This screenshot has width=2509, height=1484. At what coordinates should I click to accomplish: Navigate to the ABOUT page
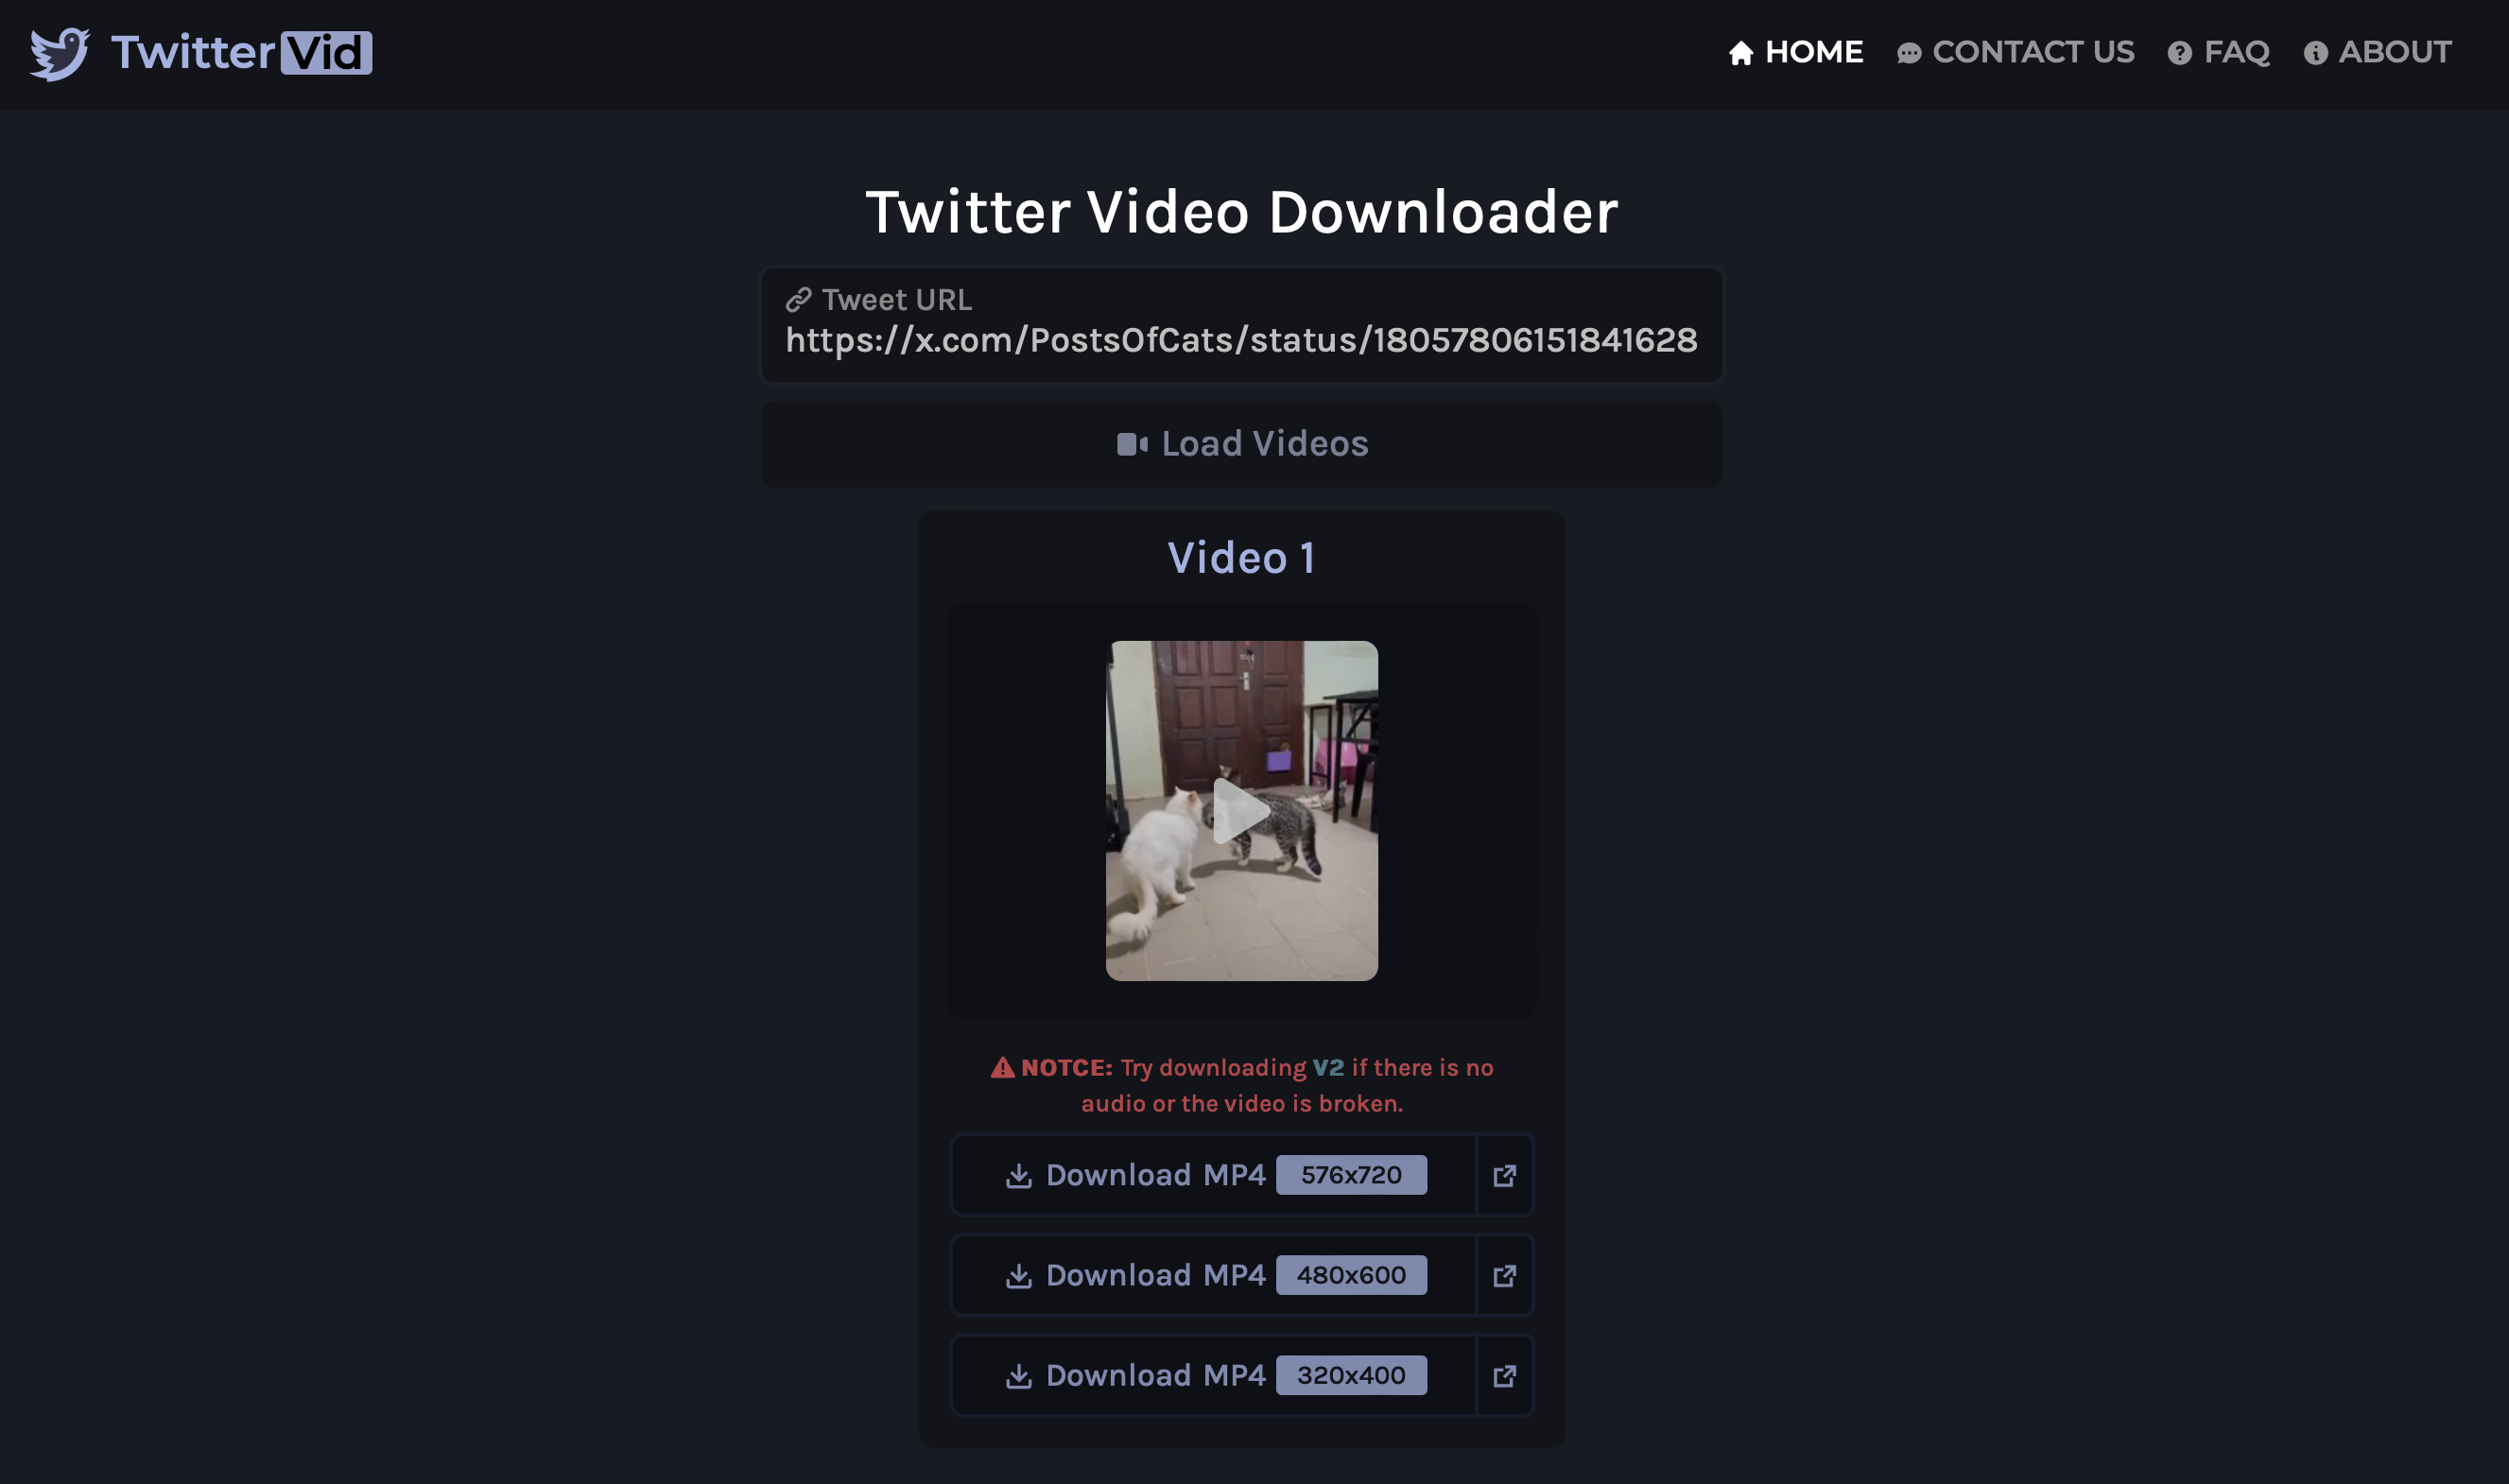[x=2394, y=52]
